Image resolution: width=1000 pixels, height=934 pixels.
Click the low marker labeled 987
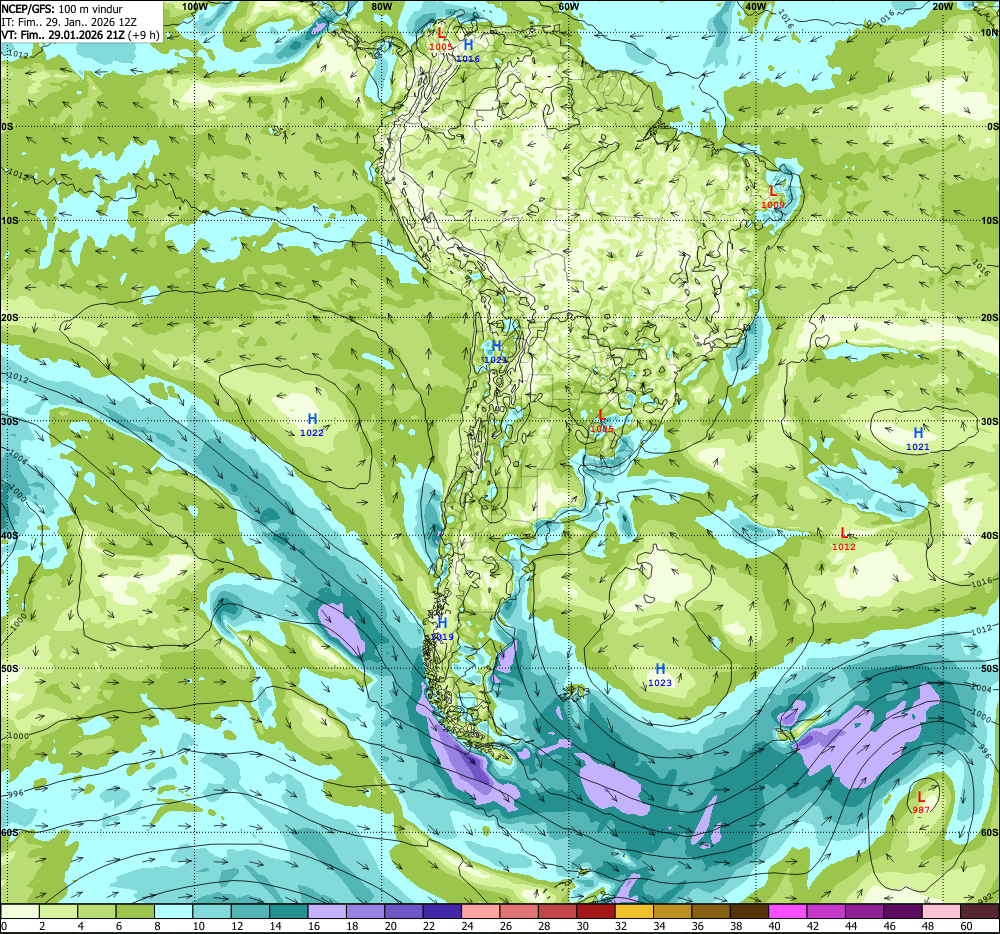[x=921, y=802]
